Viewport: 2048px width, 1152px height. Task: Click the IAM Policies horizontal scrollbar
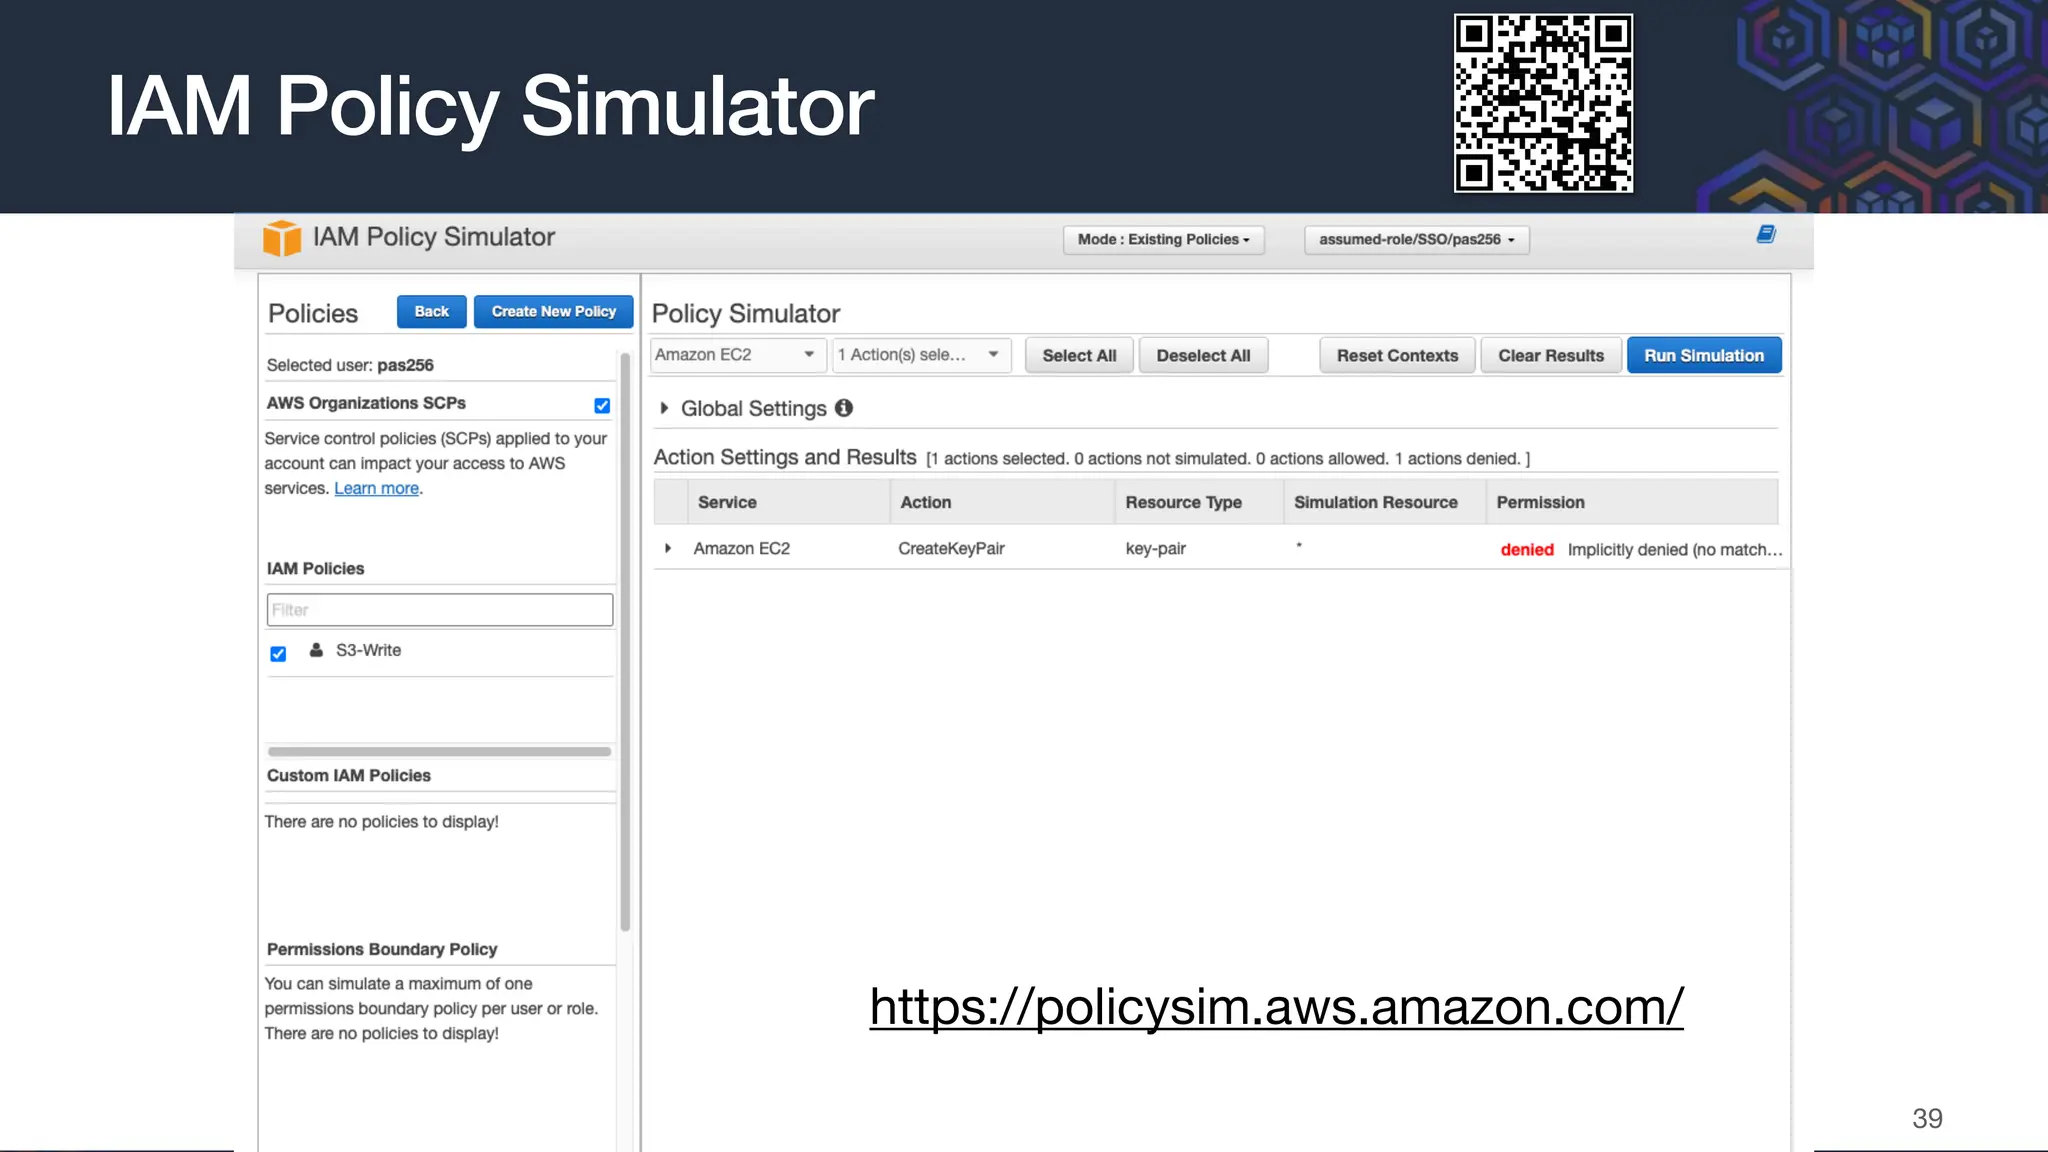click(x=439, y=751)
